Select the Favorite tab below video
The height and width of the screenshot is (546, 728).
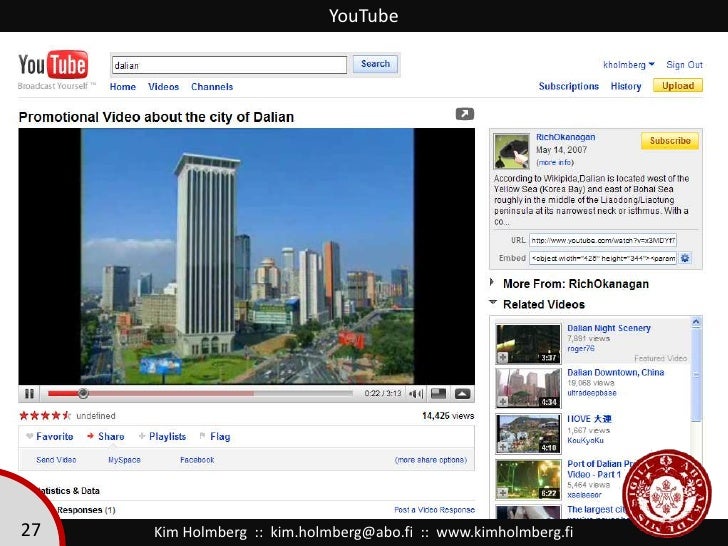point(50,436)
